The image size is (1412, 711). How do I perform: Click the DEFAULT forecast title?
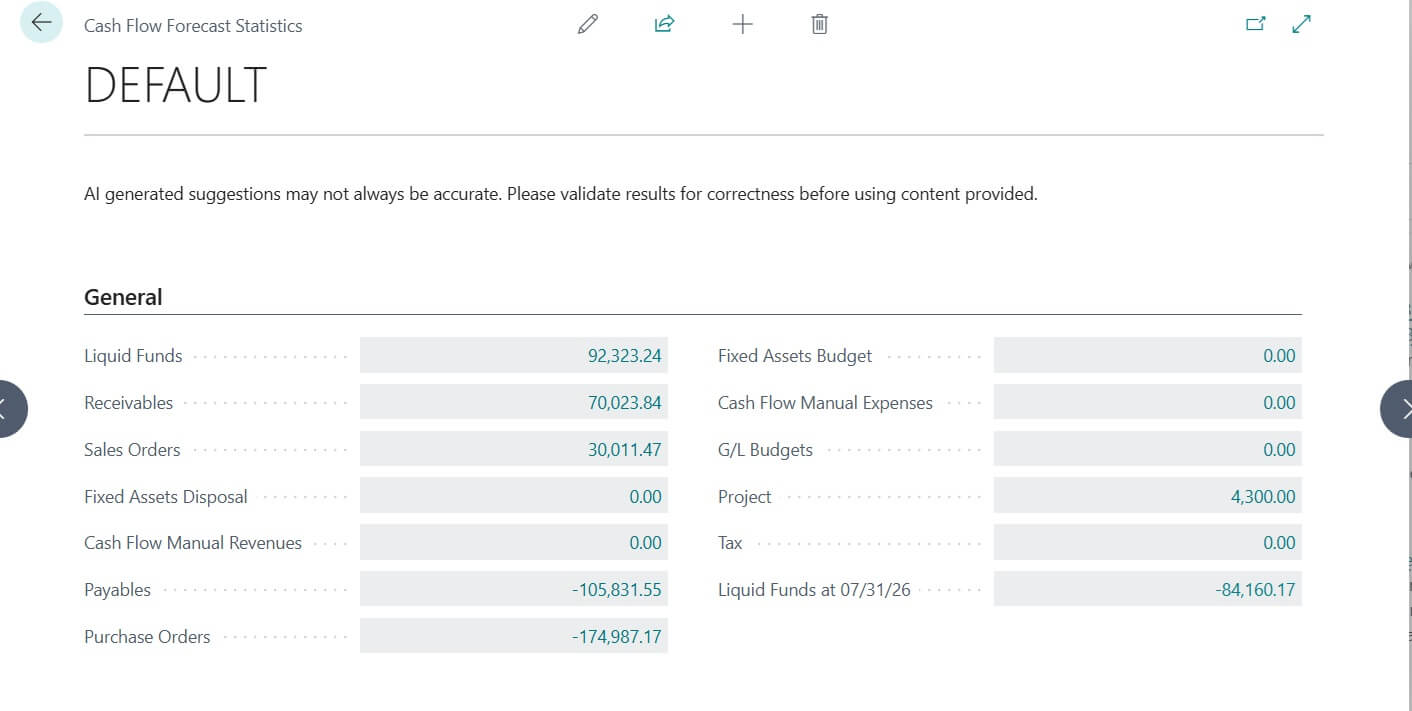click(x=176, y=87)
